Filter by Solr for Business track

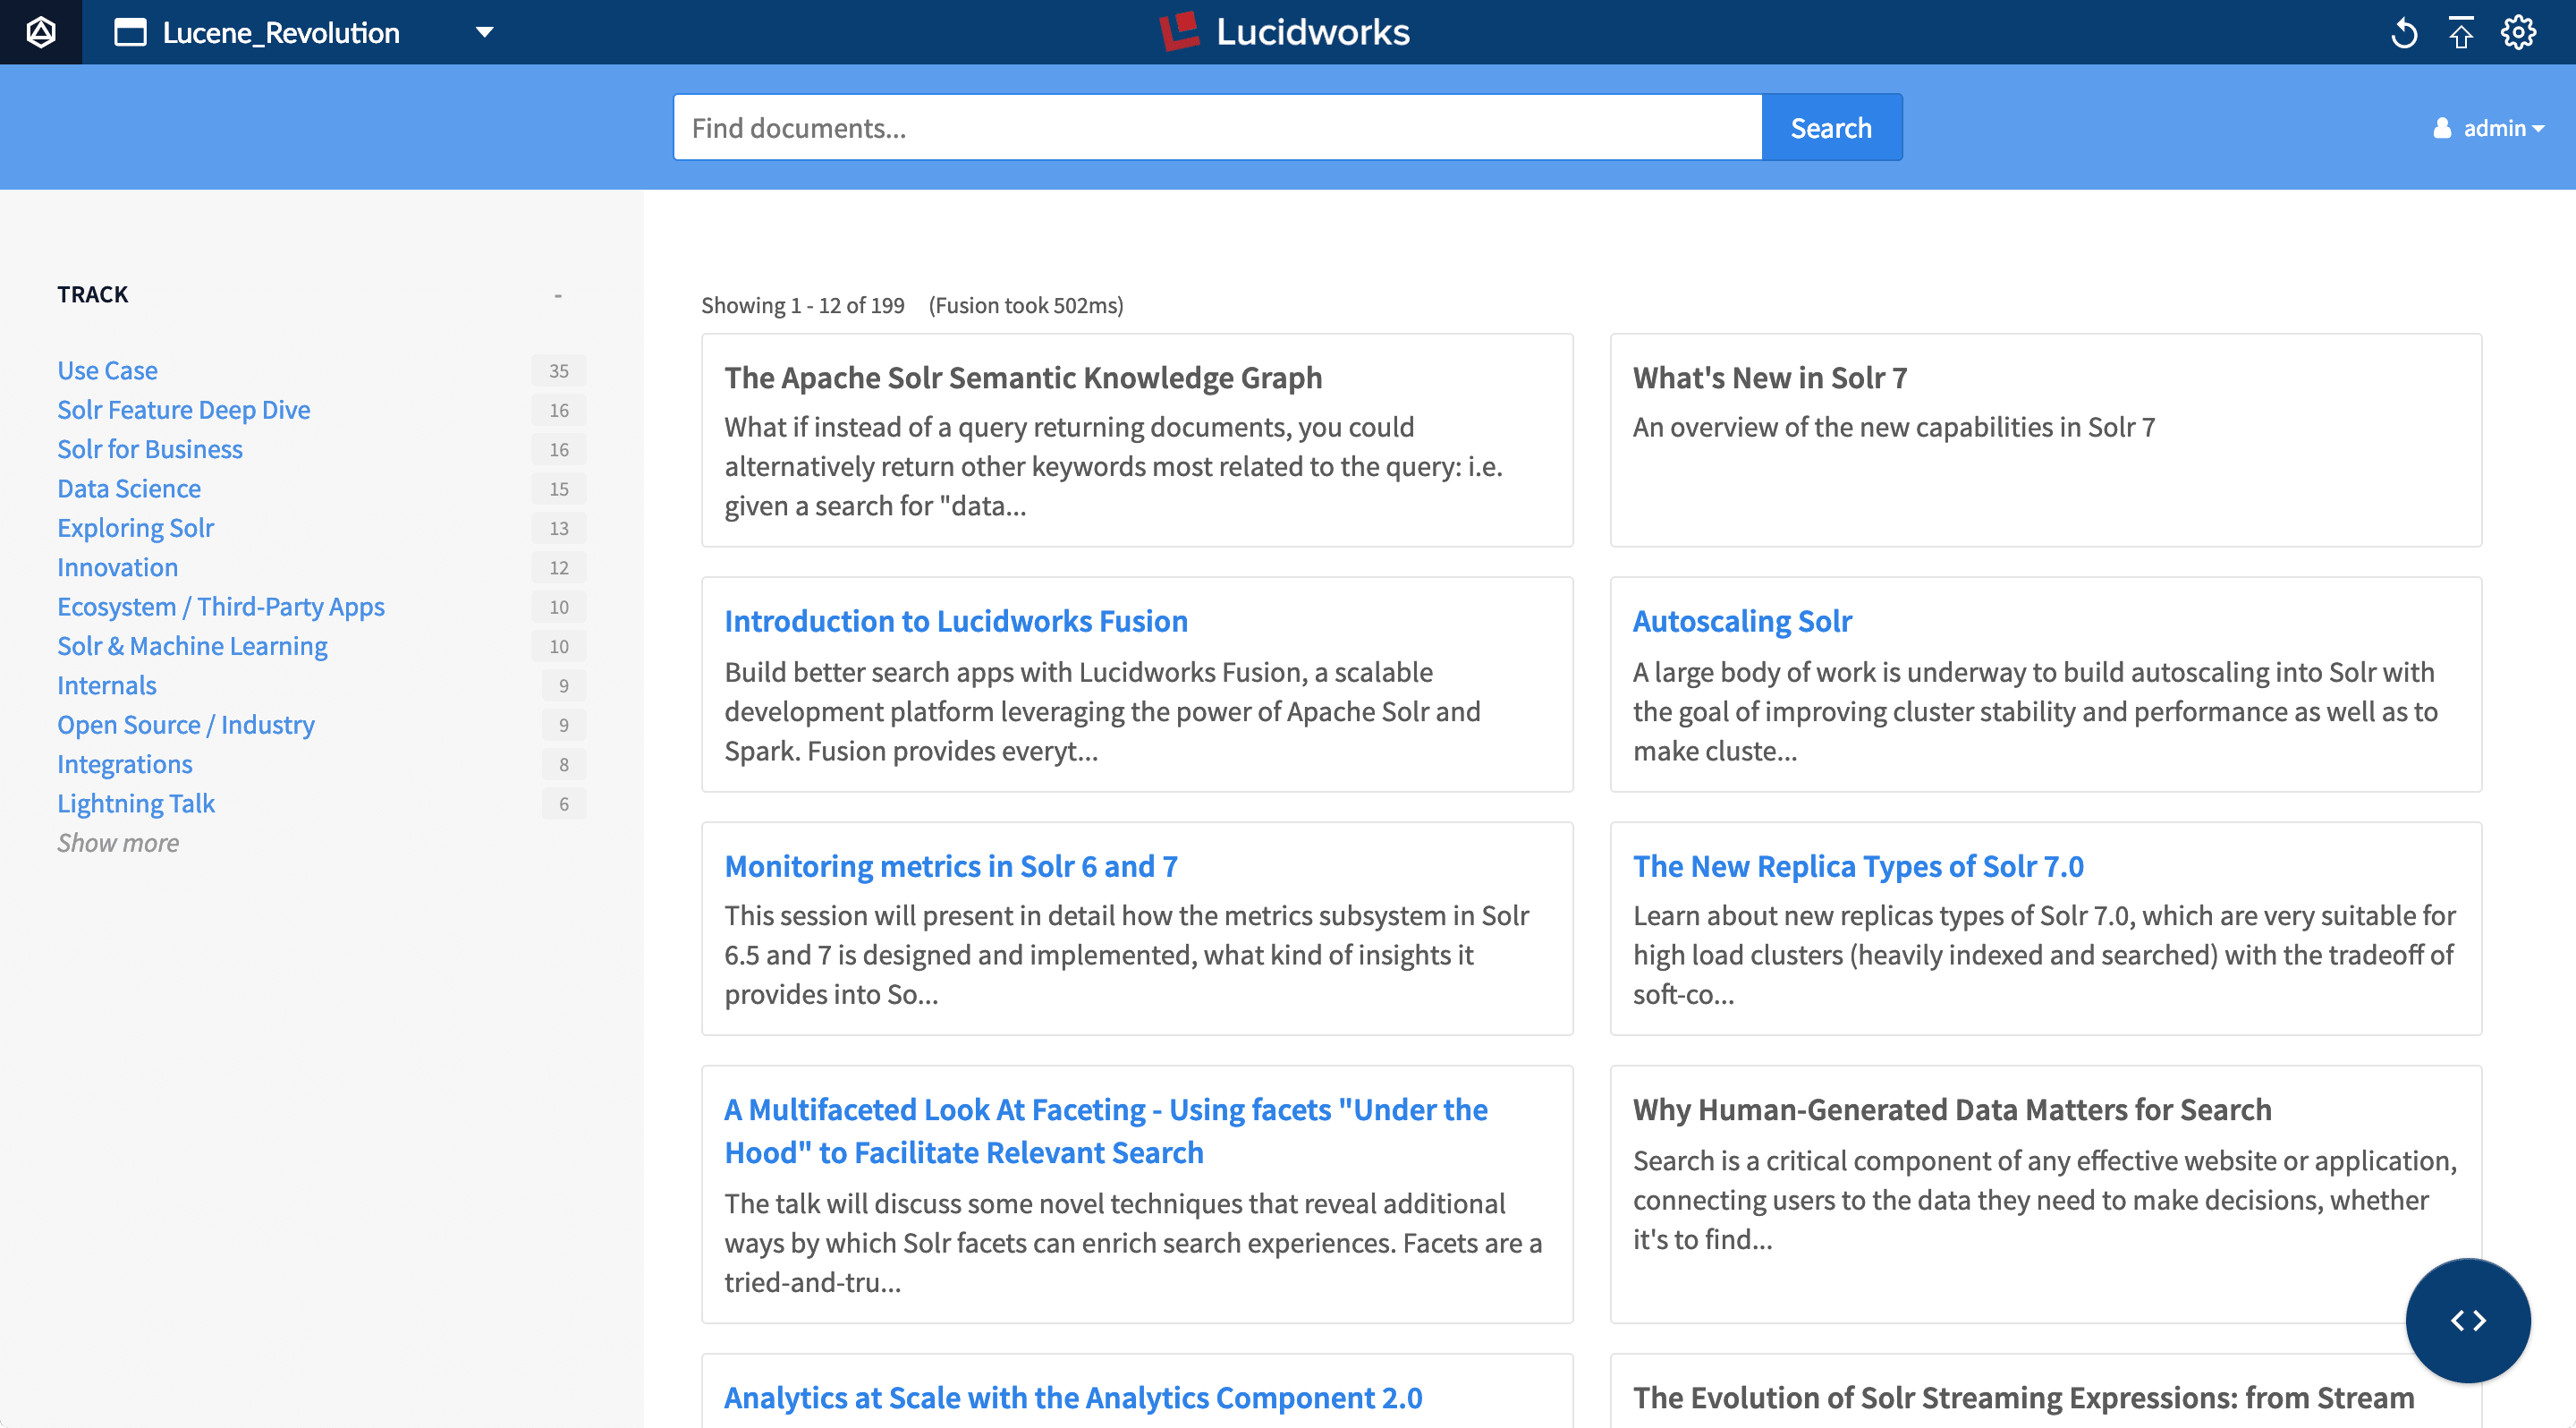150,449
